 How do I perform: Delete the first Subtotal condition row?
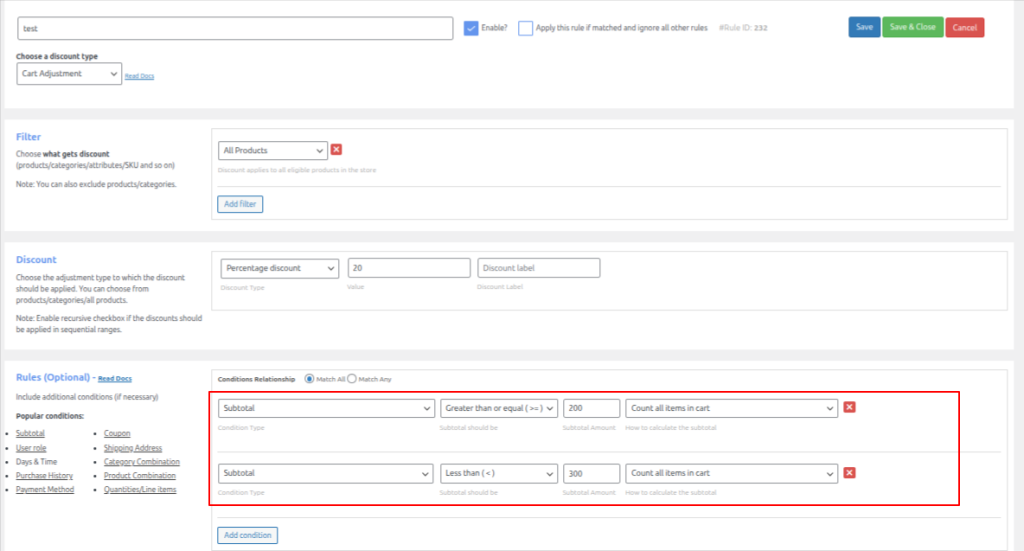tap(849, 407)
